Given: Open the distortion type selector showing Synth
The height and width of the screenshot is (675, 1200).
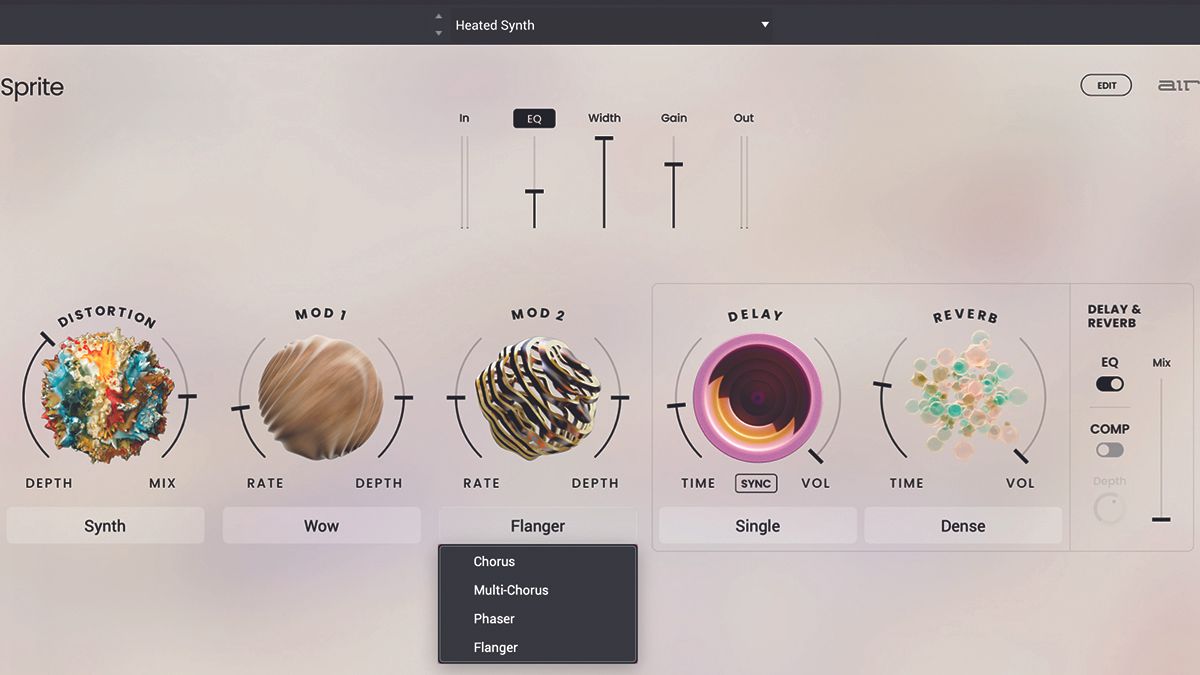Looking at the screenshot, I should point(105,525).
